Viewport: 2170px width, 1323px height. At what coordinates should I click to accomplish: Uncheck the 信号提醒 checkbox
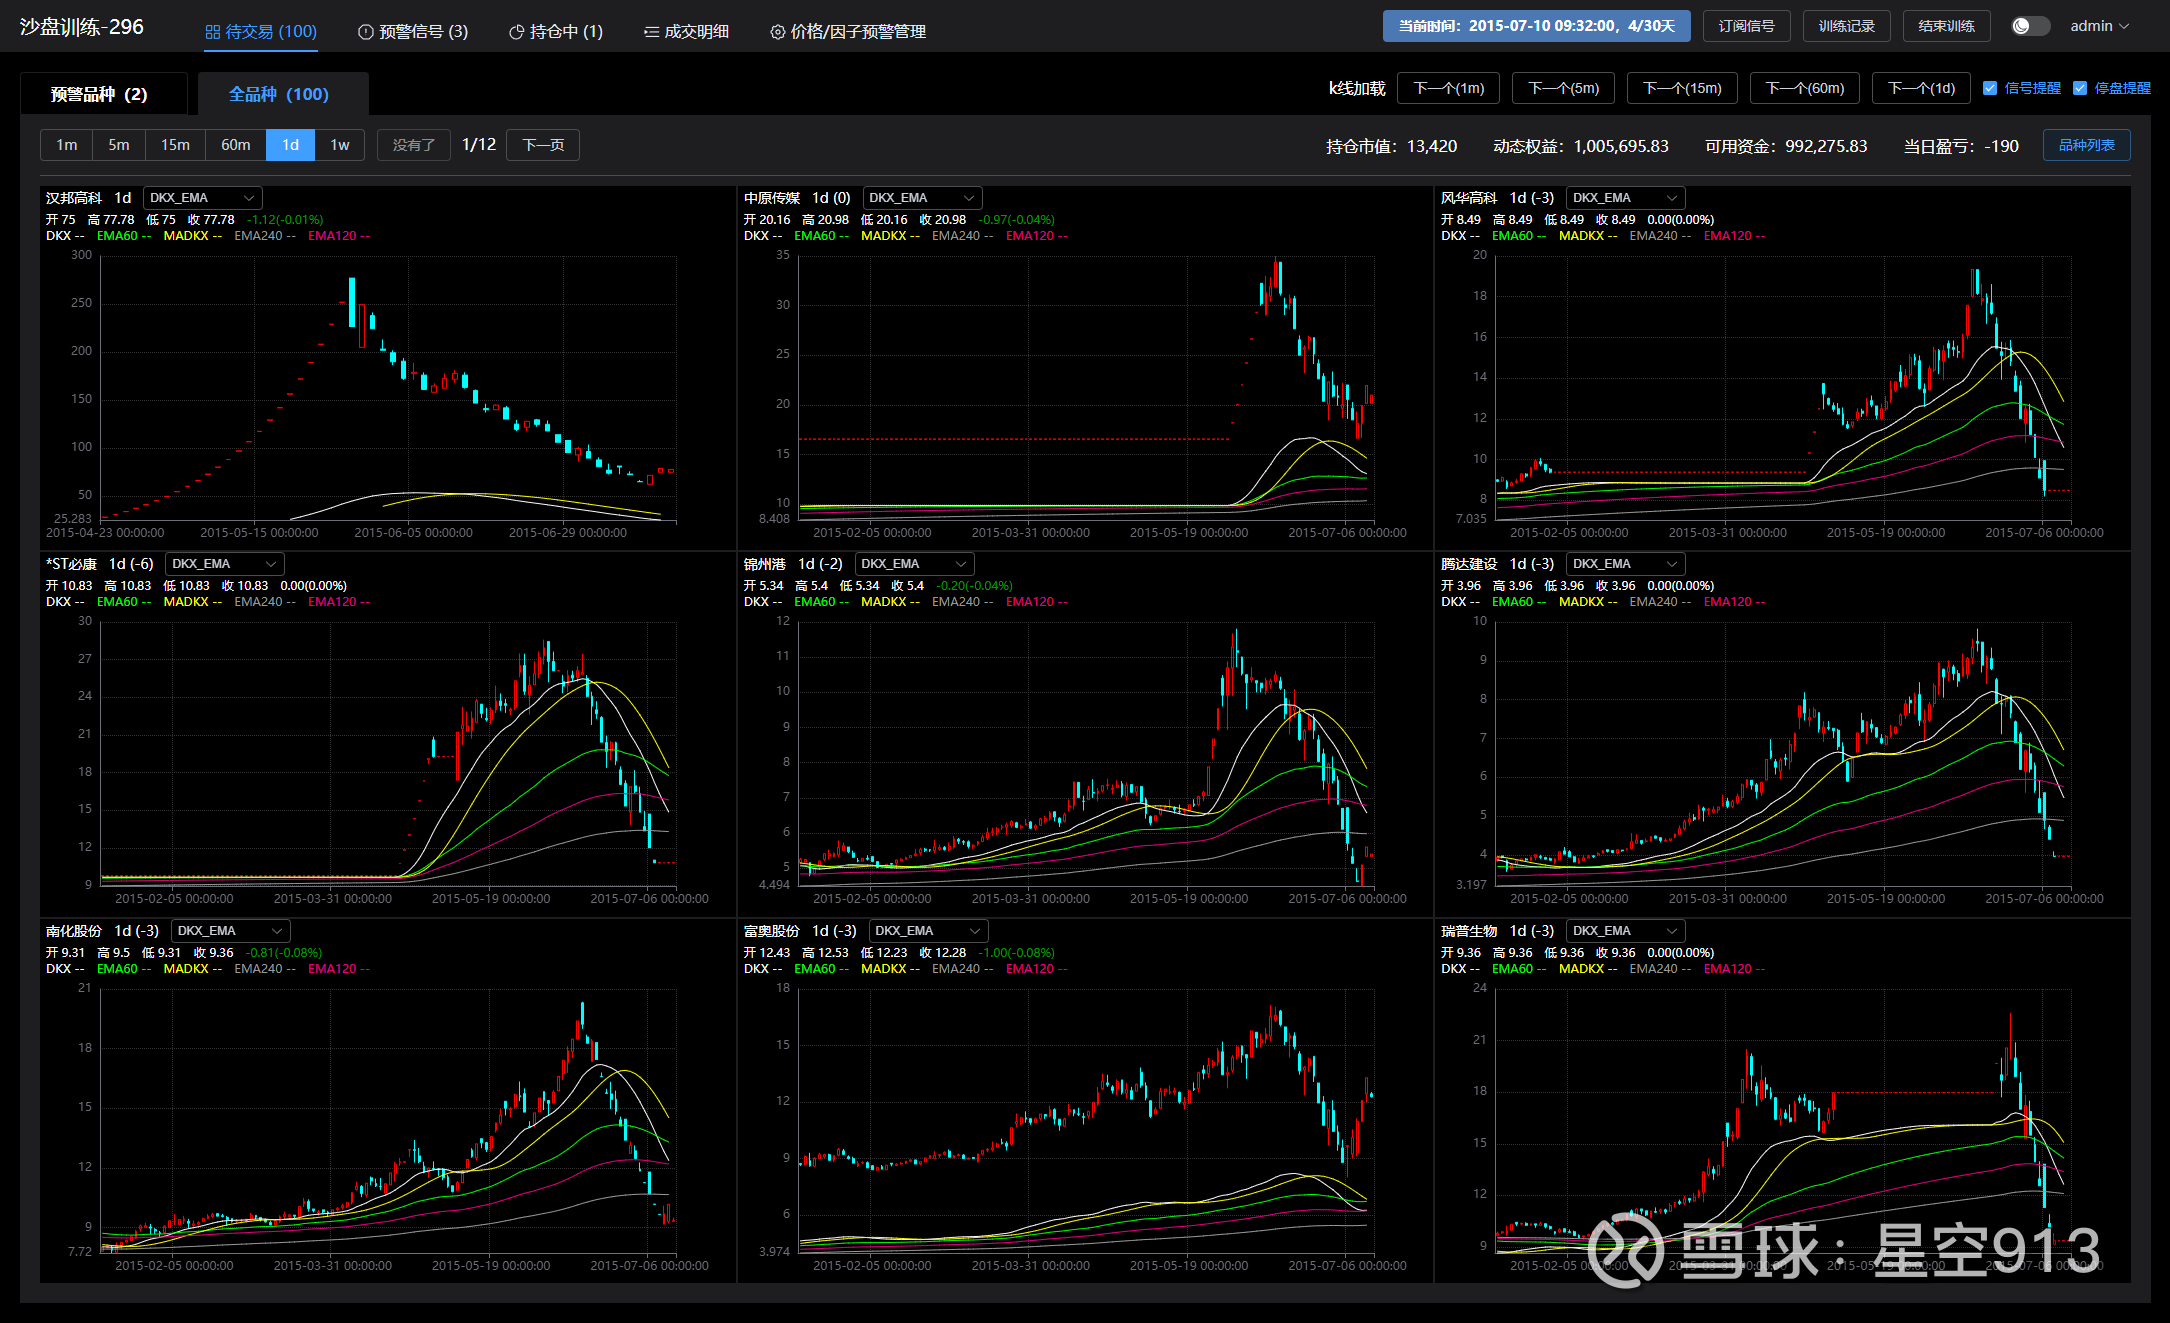1990,88
